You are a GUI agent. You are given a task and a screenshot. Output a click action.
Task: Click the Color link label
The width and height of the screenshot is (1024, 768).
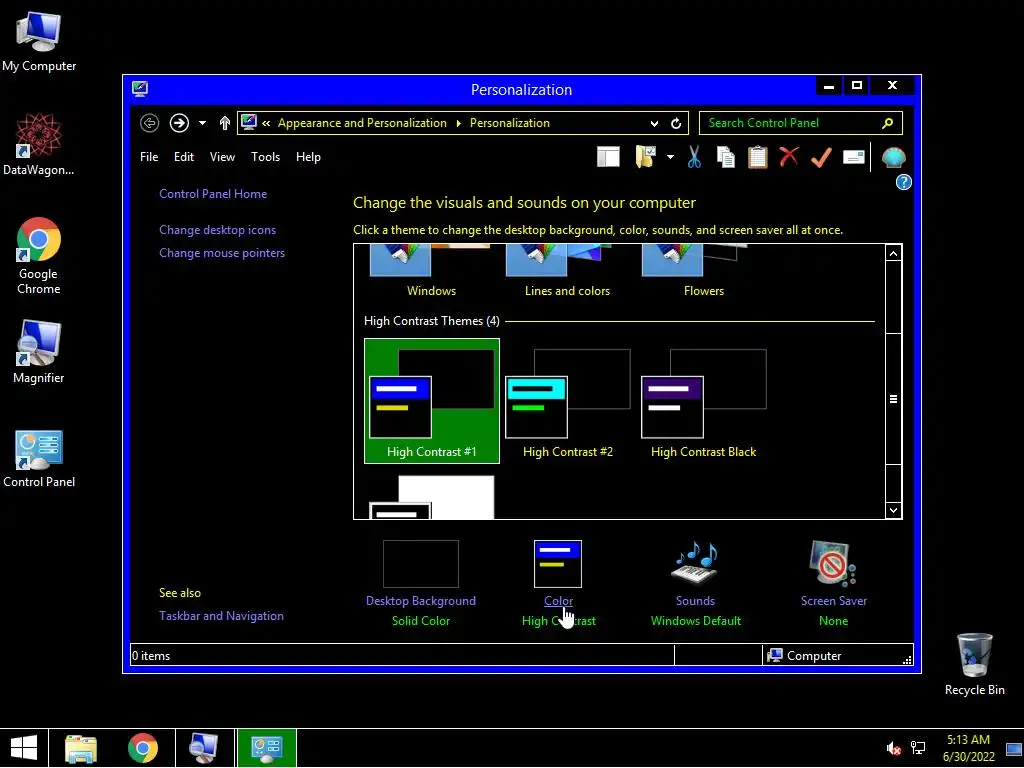[x=558, y=601]
